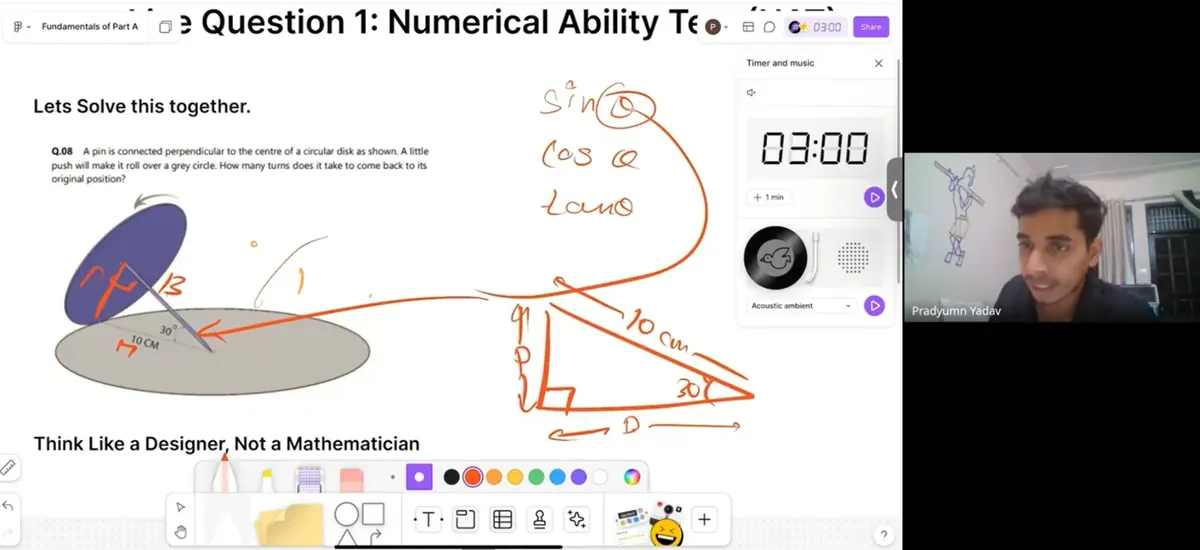Open the help question mark button
This screenshot has height=550, width=1200.
(x=883, y=535)
